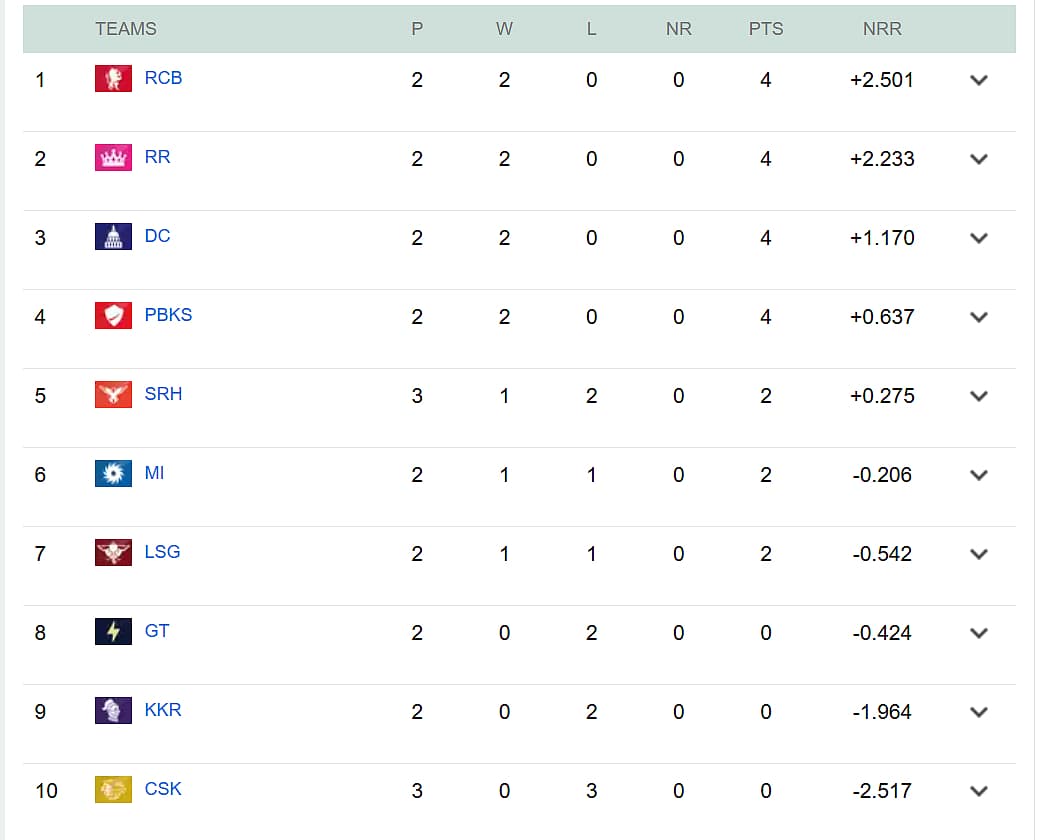
Task: Click the PTS column header
Action: point(766,29)
